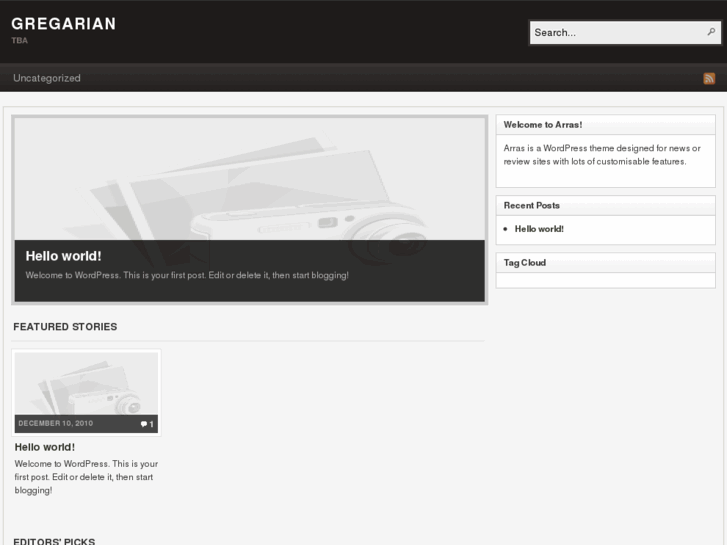Click the DECEMBER 10, 2010 date label
727x545 pixels.
point(56,423)
